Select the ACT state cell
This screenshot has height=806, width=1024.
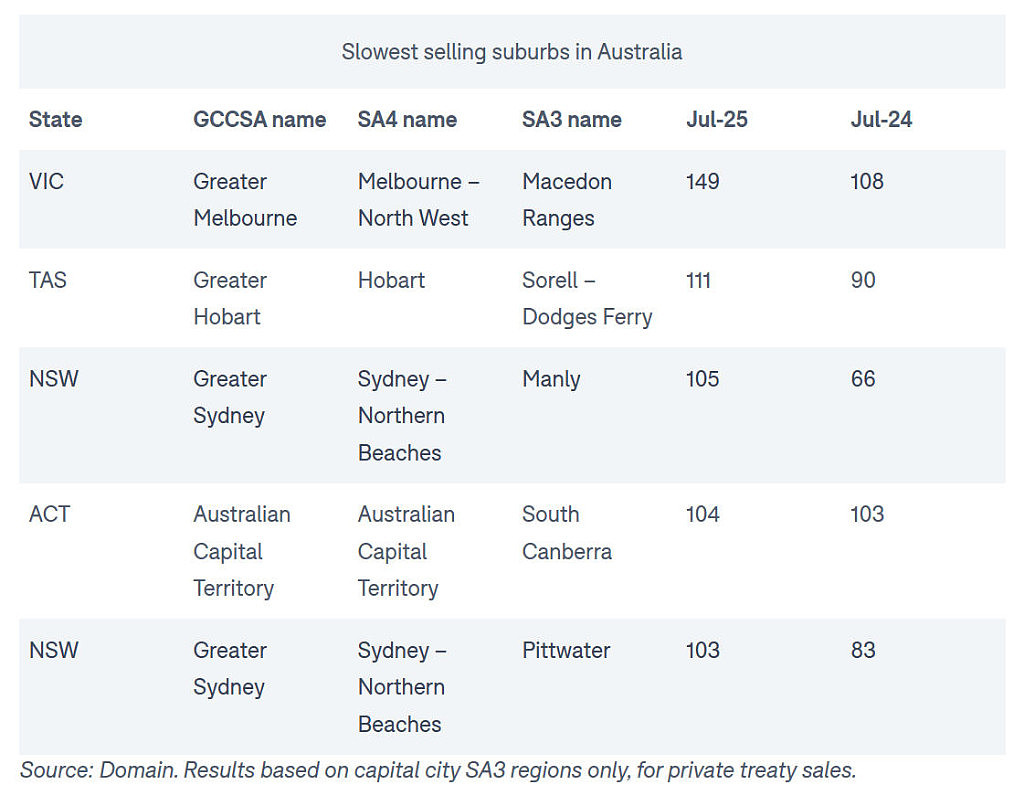[x=49, y=514]
